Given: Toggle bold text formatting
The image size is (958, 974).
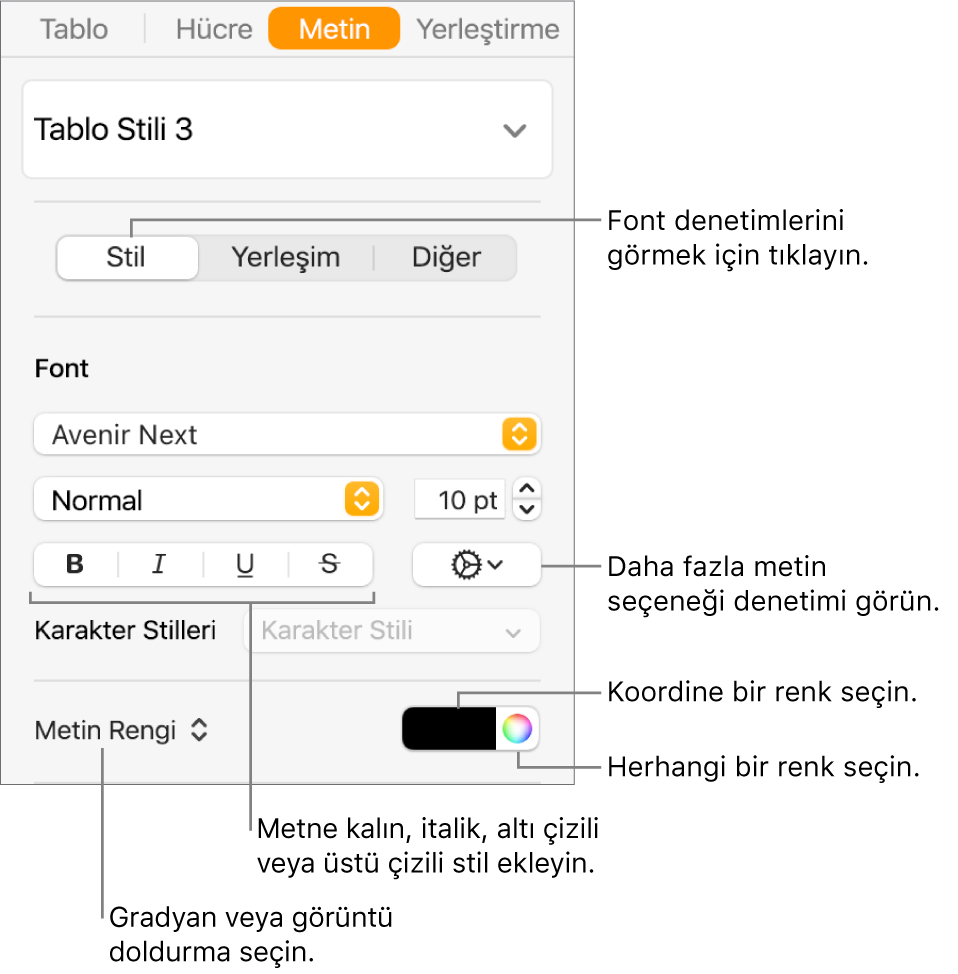Looking at the screenshot, I should (75, 565).
